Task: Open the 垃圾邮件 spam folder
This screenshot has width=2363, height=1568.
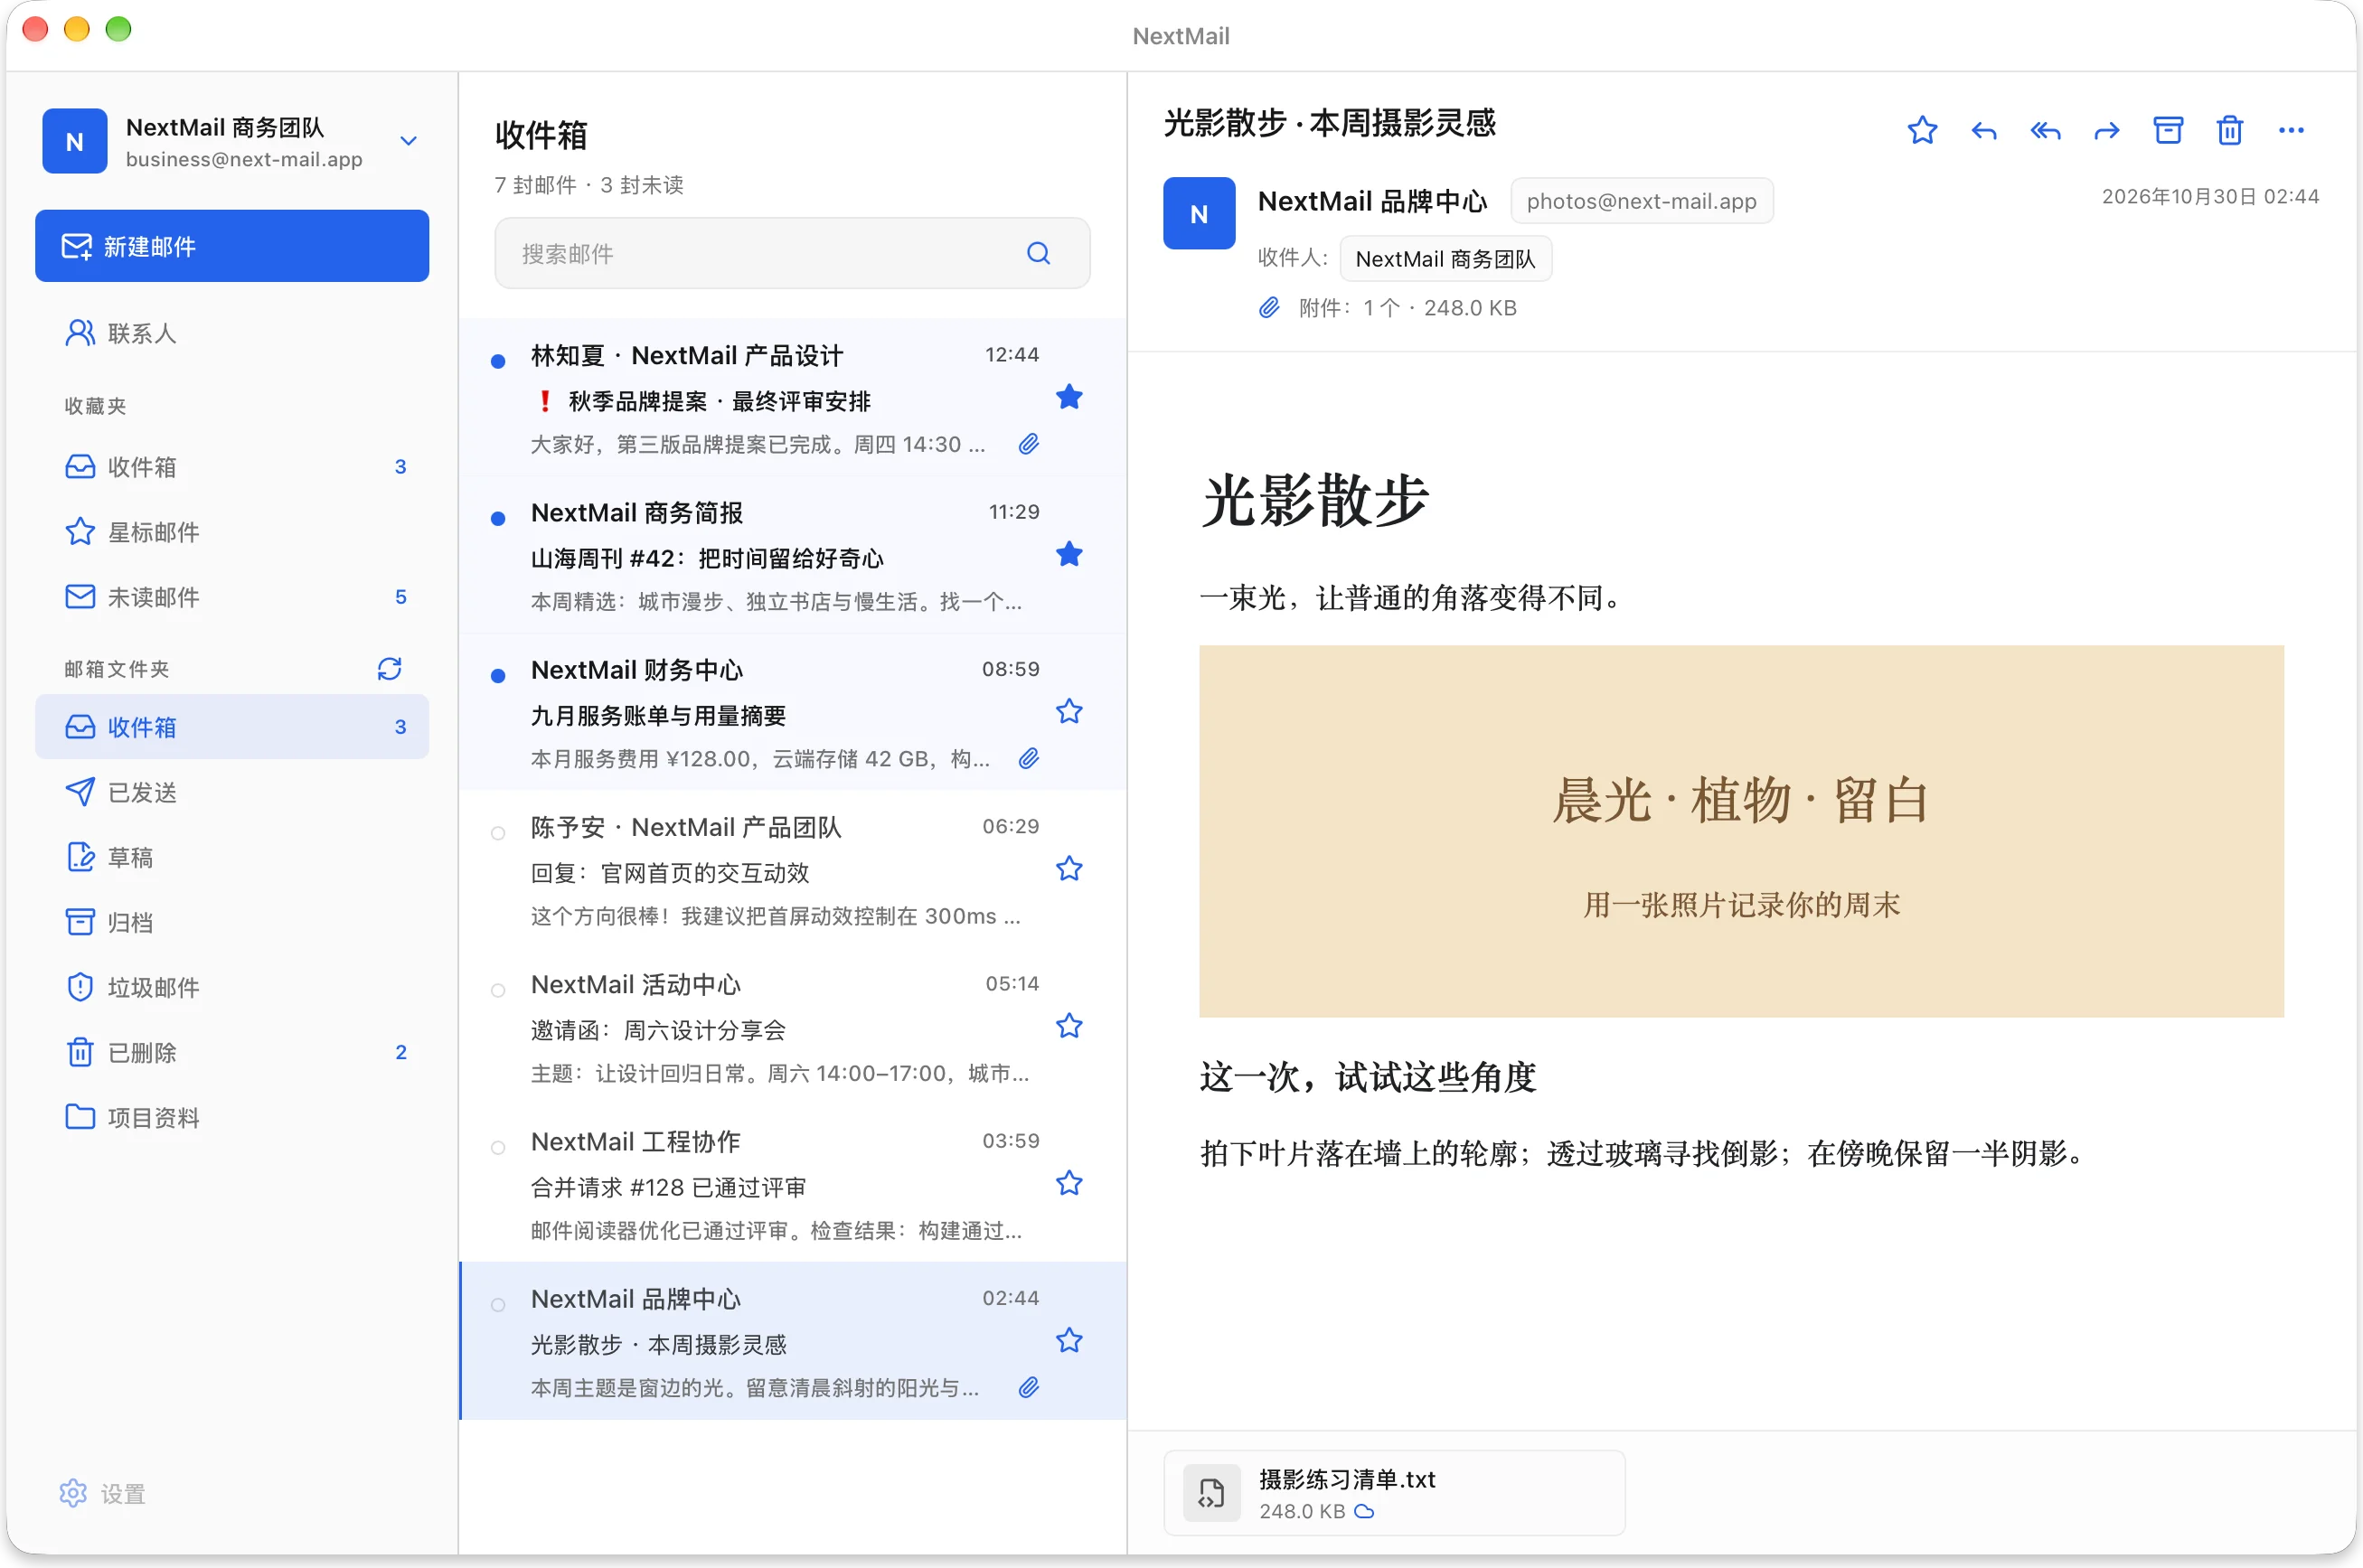Action: click(x=232, y=987)
